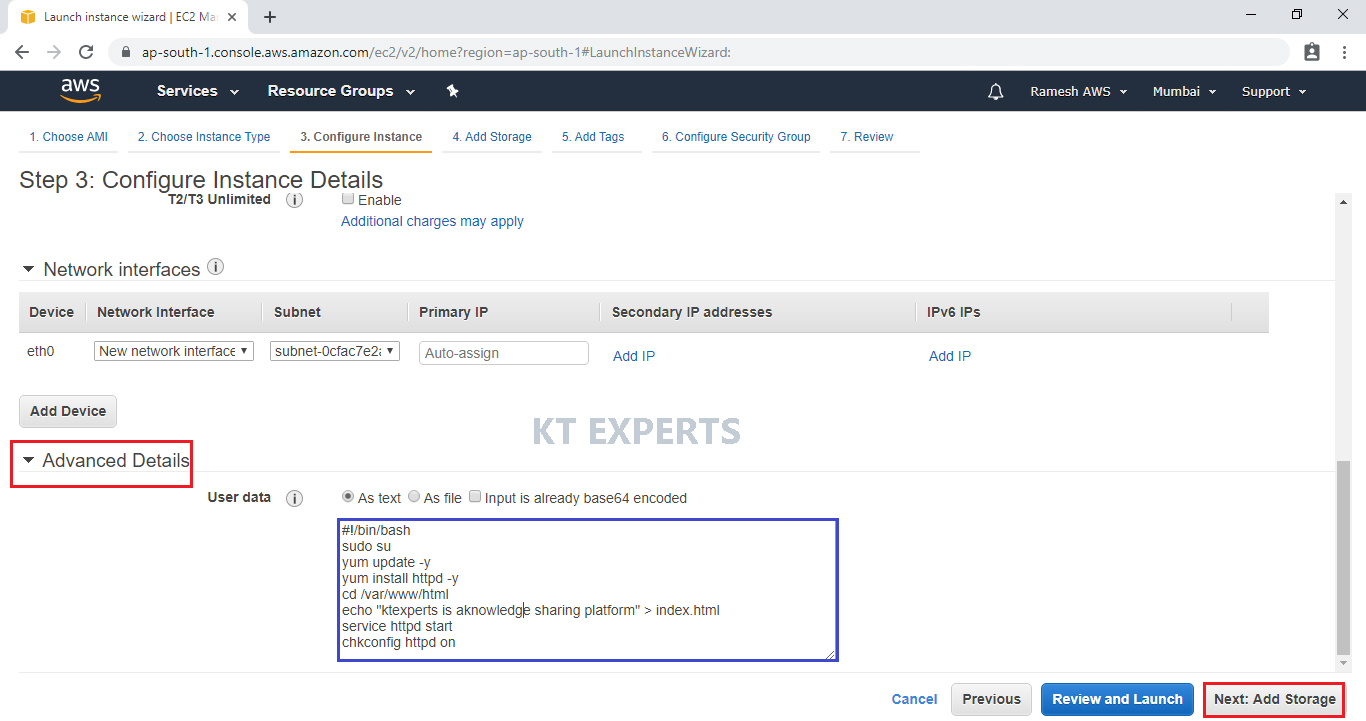The width and height of the screenshot is (1366, 721).
Task: Click the 'Next: Add Storage' button
Action: (1274, 699)
